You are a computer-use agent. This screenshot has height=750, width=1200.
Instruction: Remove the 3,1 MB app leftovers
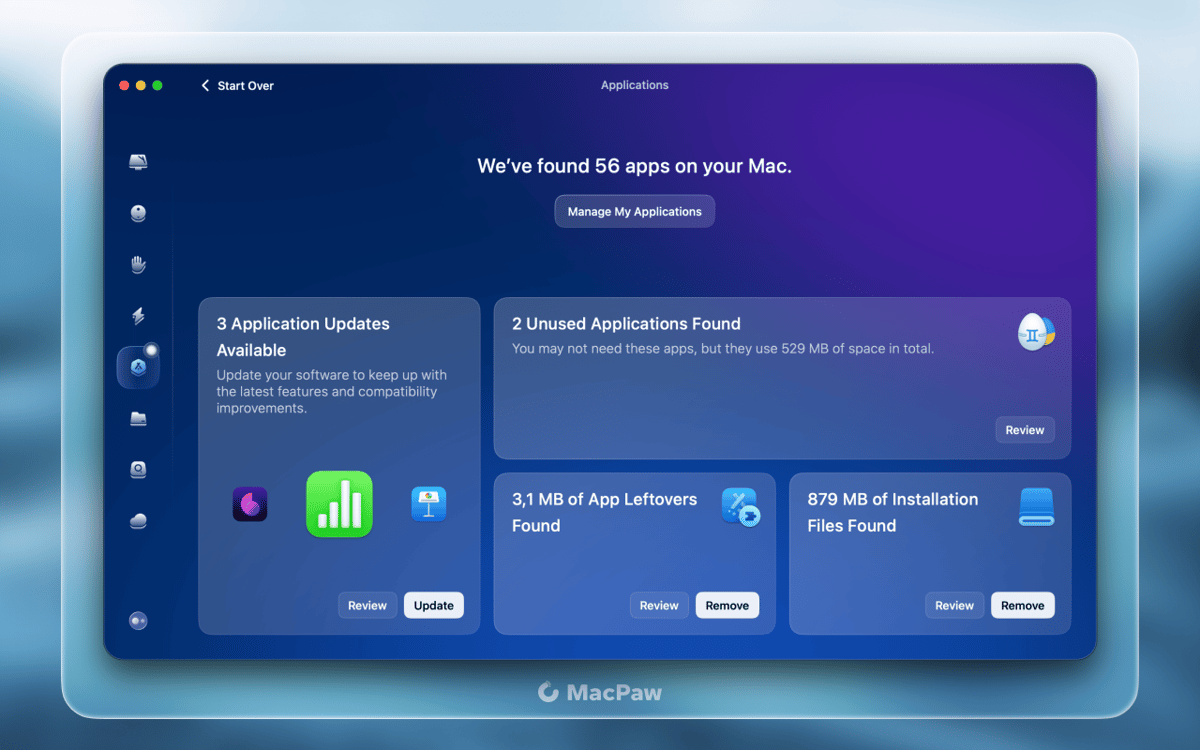pyautogui.click(x=727, y=606)
